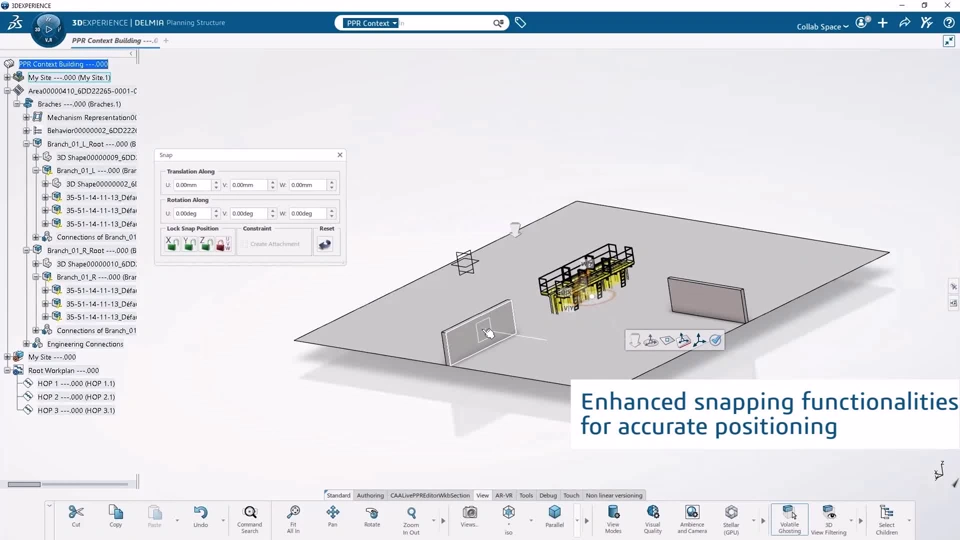
Task: Collapse the Root Workplan node
Action: 7,370
